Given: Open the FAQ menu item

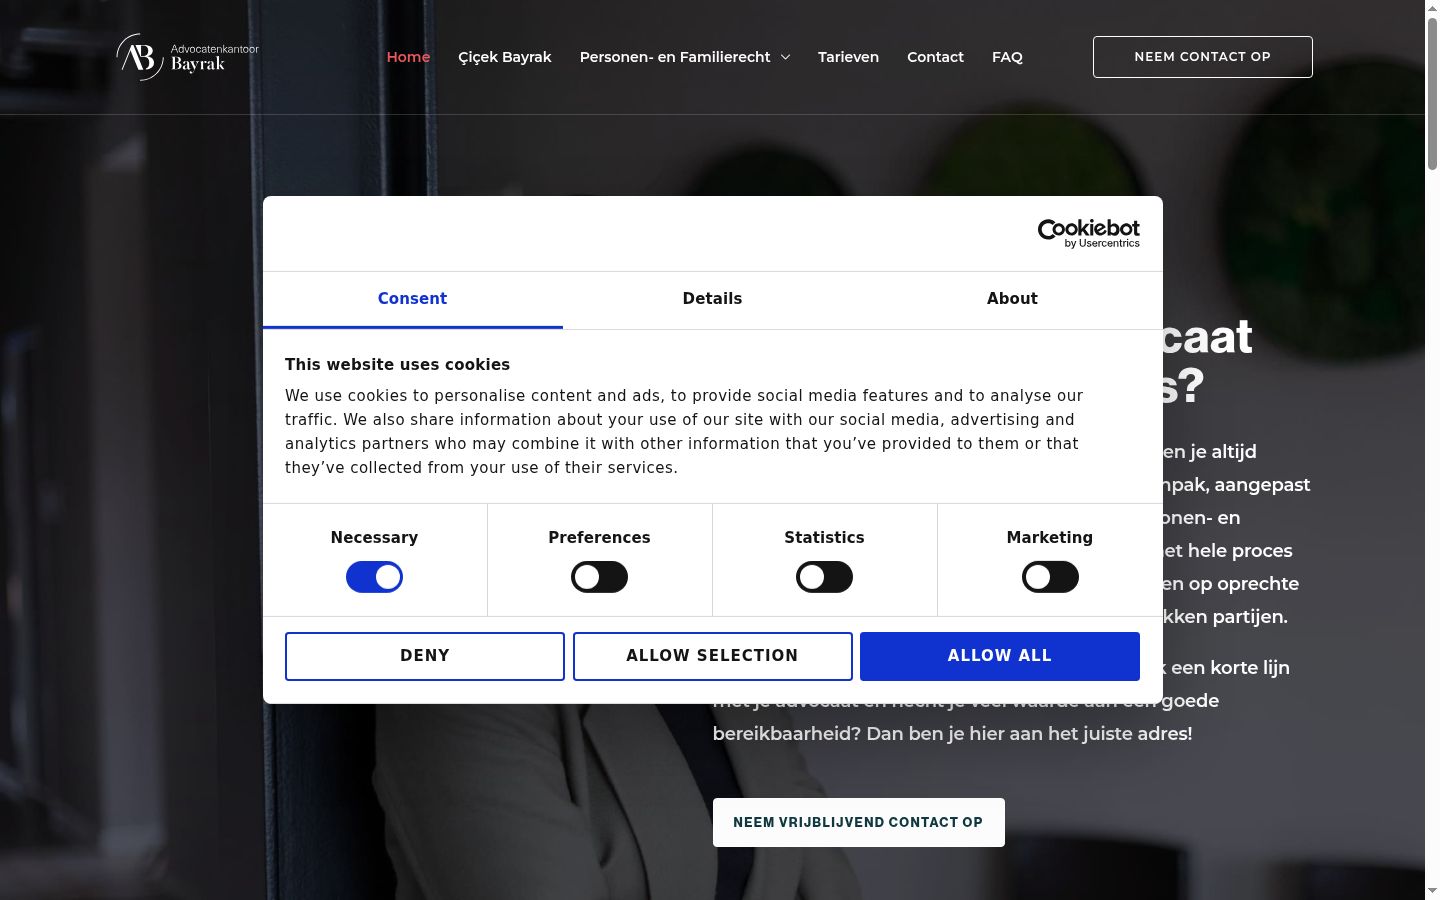Looking at the screenshot, I should click(1007, 57).
